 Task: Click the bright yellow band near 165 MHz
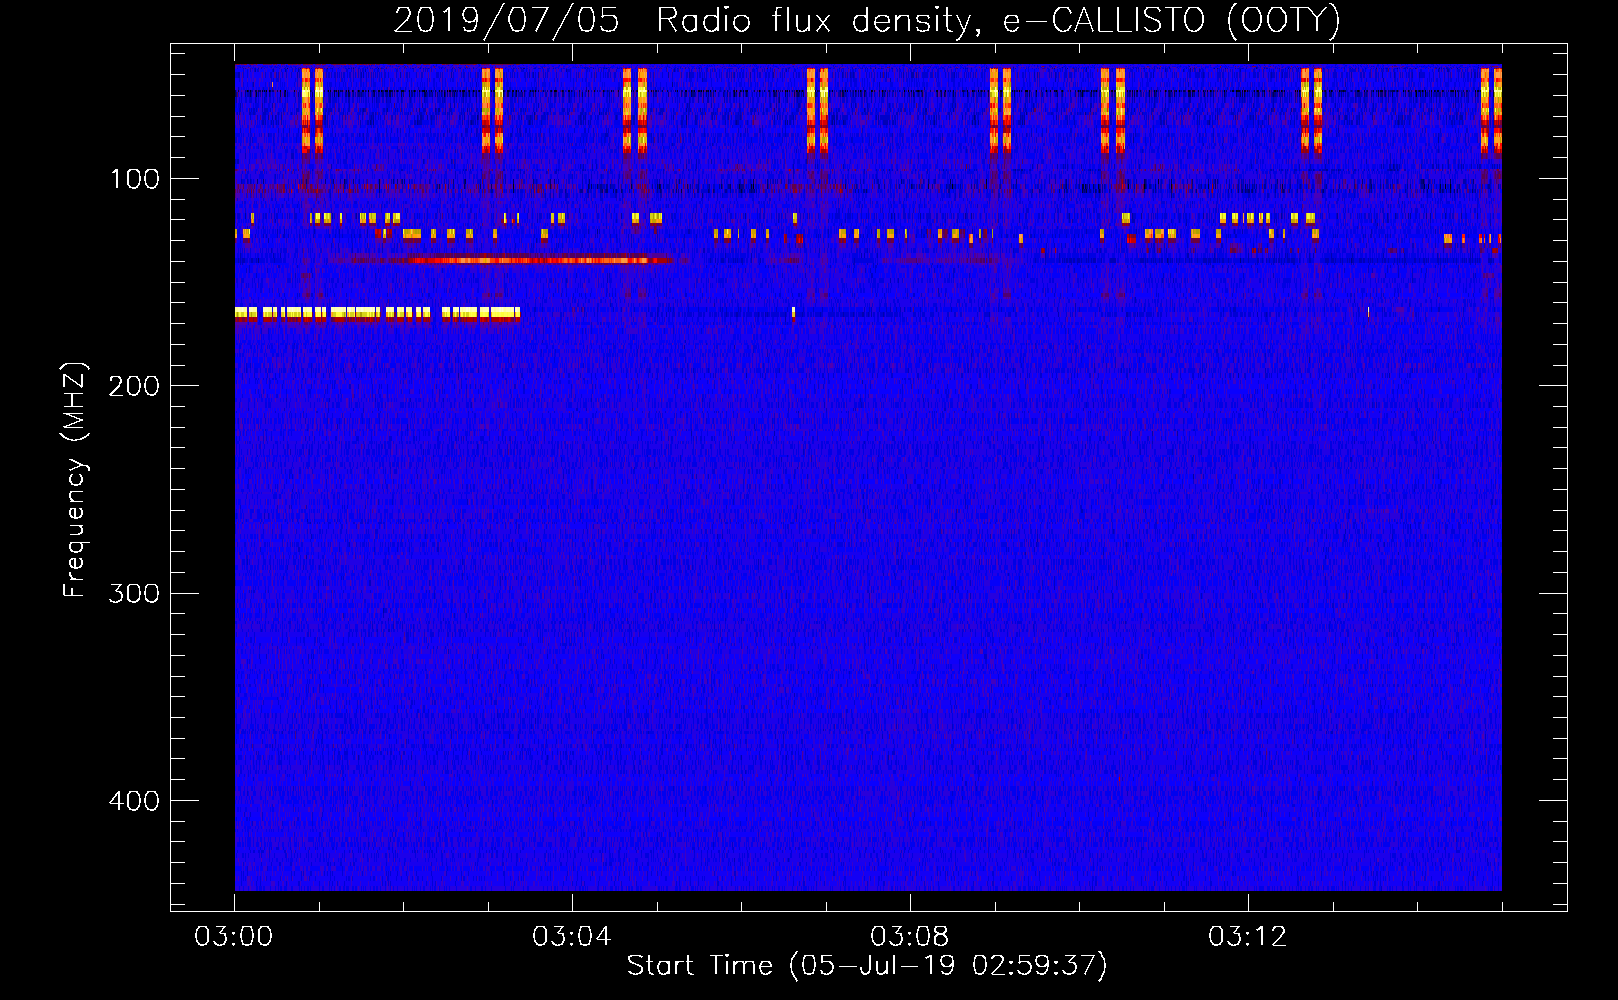point(378,313)
